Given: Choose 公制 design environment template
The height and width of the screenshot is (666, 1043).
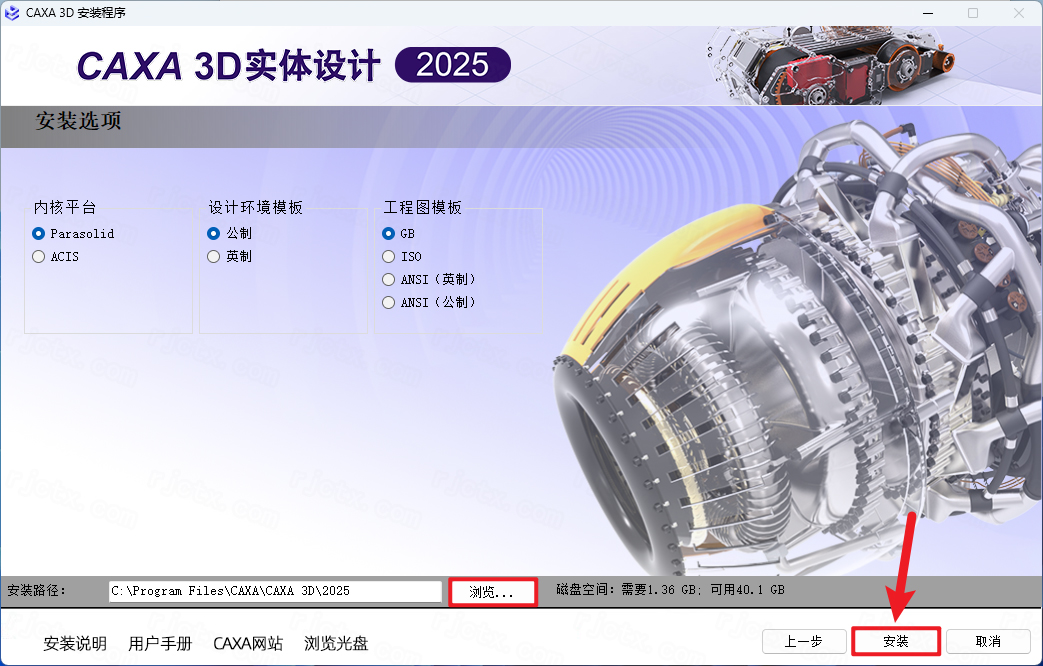Looking at the screenshot, I should 229,234.
